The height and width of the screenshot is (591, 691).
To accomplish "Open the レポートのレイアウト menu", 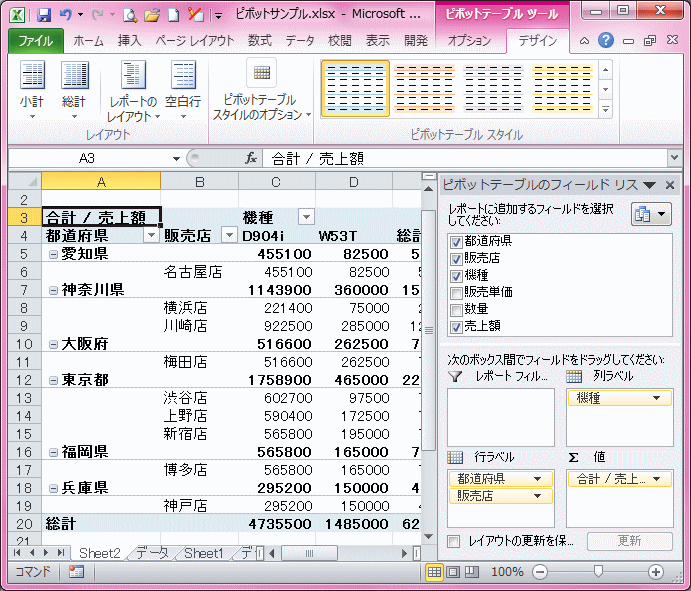I will pyautogui.click(x=133, y=91).
